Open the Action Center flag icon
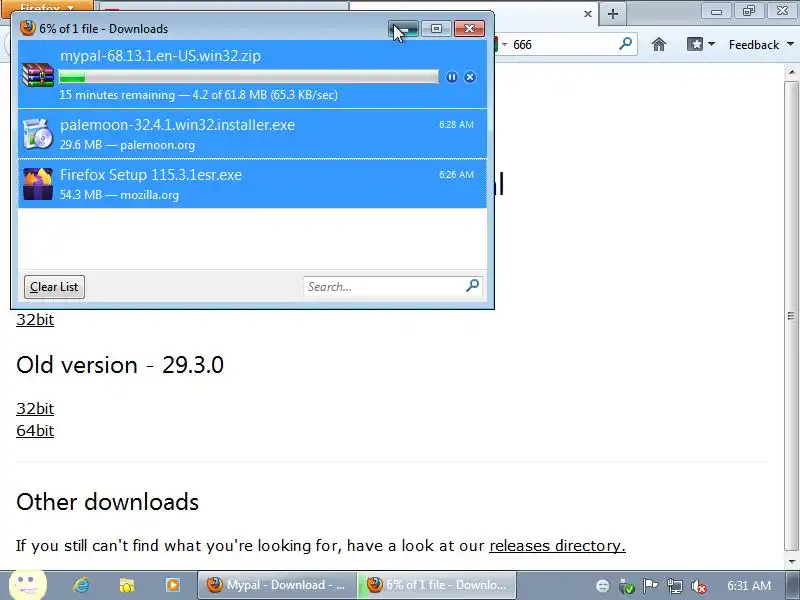800x600 pixels. tap(651, 586)
